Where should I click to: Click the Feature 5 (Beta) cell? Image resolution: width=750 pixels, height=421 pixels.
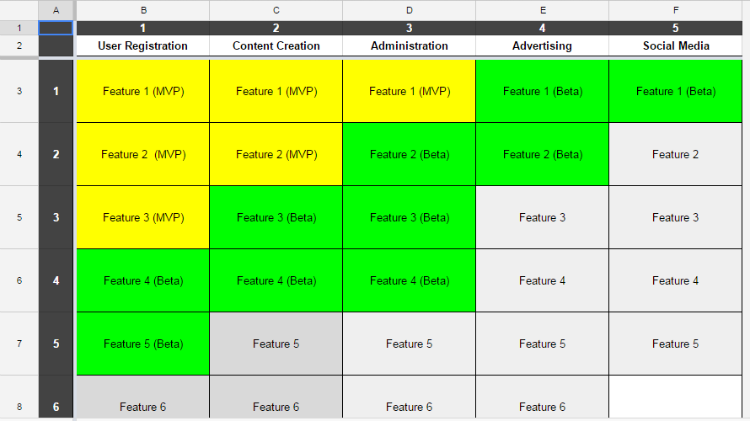tap(143, 344)
